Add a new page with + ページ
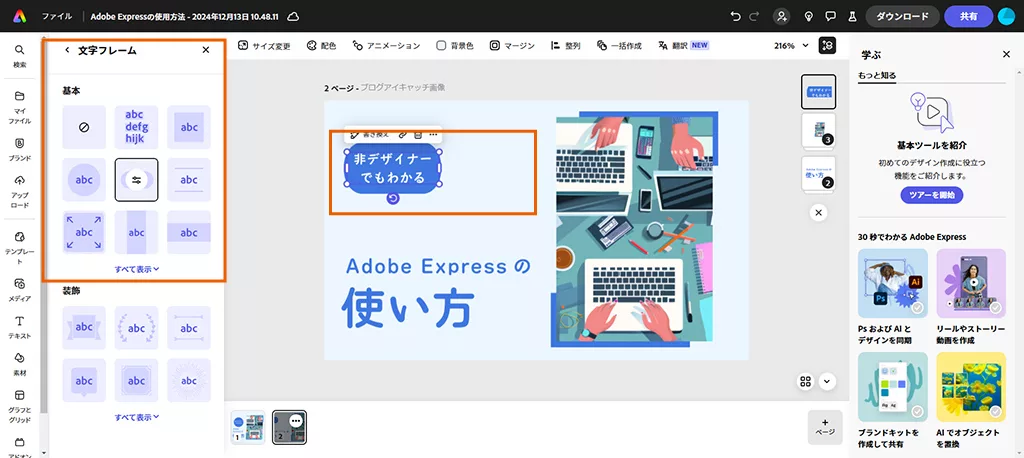The width and height of the screenshot is (1024, 458). coord(825,427)
